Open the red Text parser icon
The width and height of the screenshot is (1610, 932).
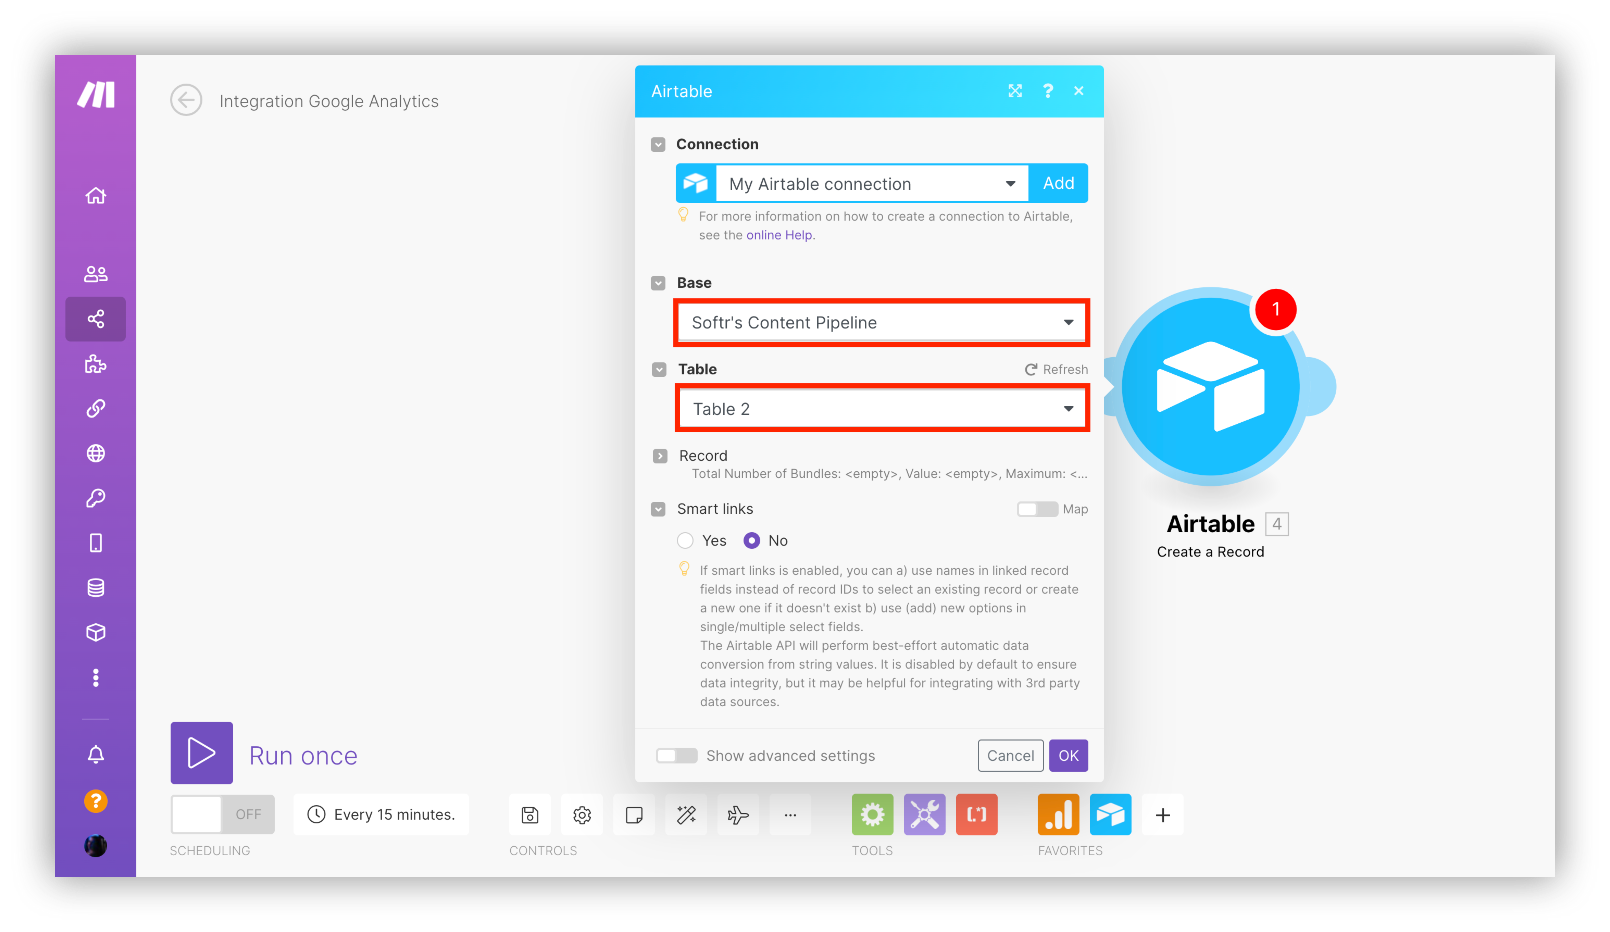click(977, 815)
